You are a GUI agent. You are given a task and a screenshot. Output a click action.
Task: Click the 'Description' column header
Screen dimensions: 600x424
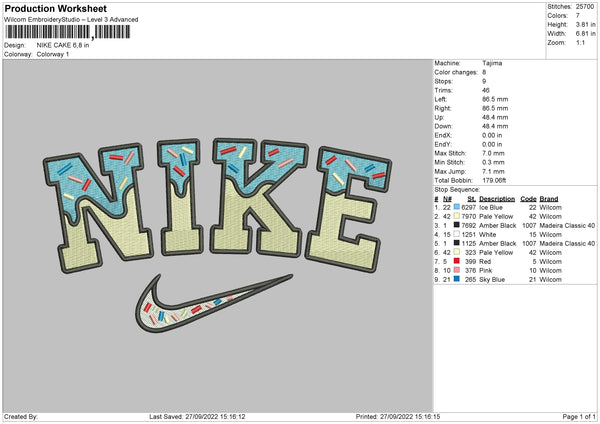(x=497, y=199)
